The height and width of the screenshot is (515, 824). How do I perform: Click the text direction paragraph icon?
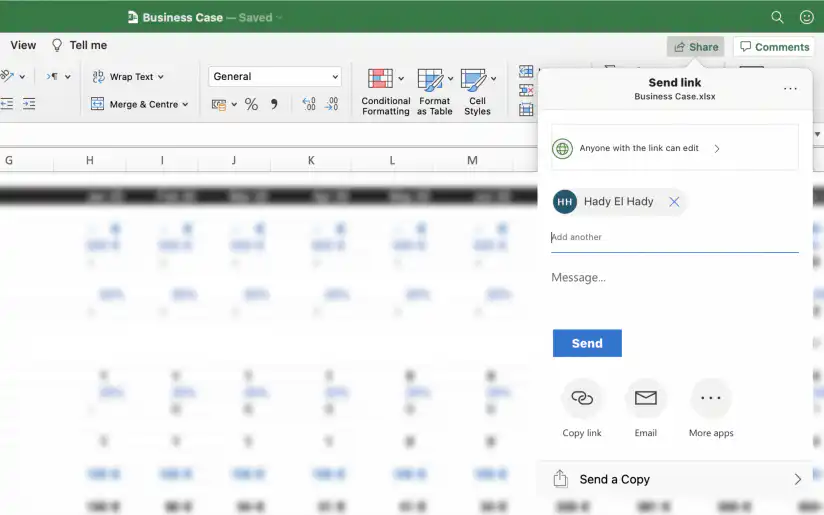(52, 77)
